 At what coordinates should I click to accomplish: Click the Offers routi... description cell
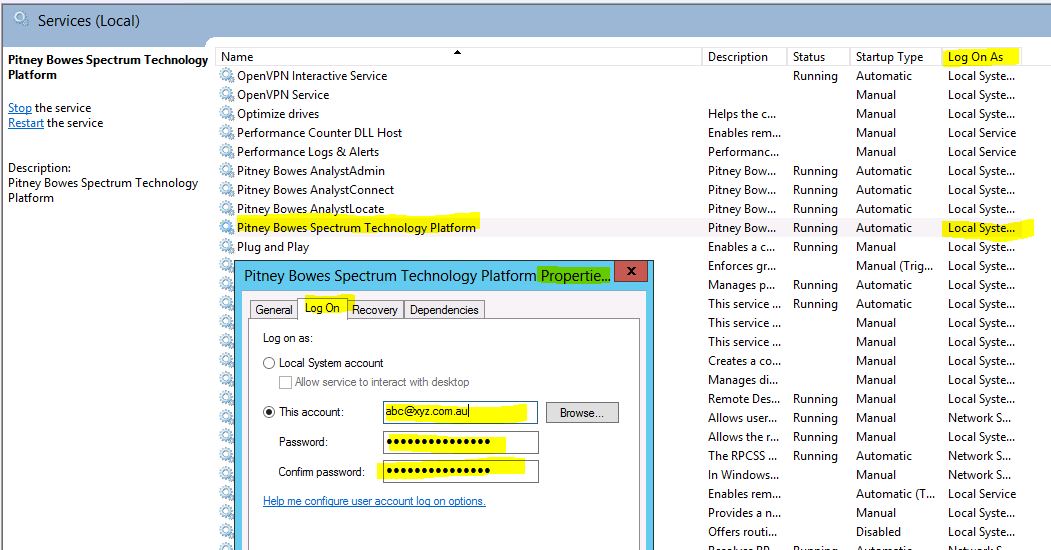[743, 532]
